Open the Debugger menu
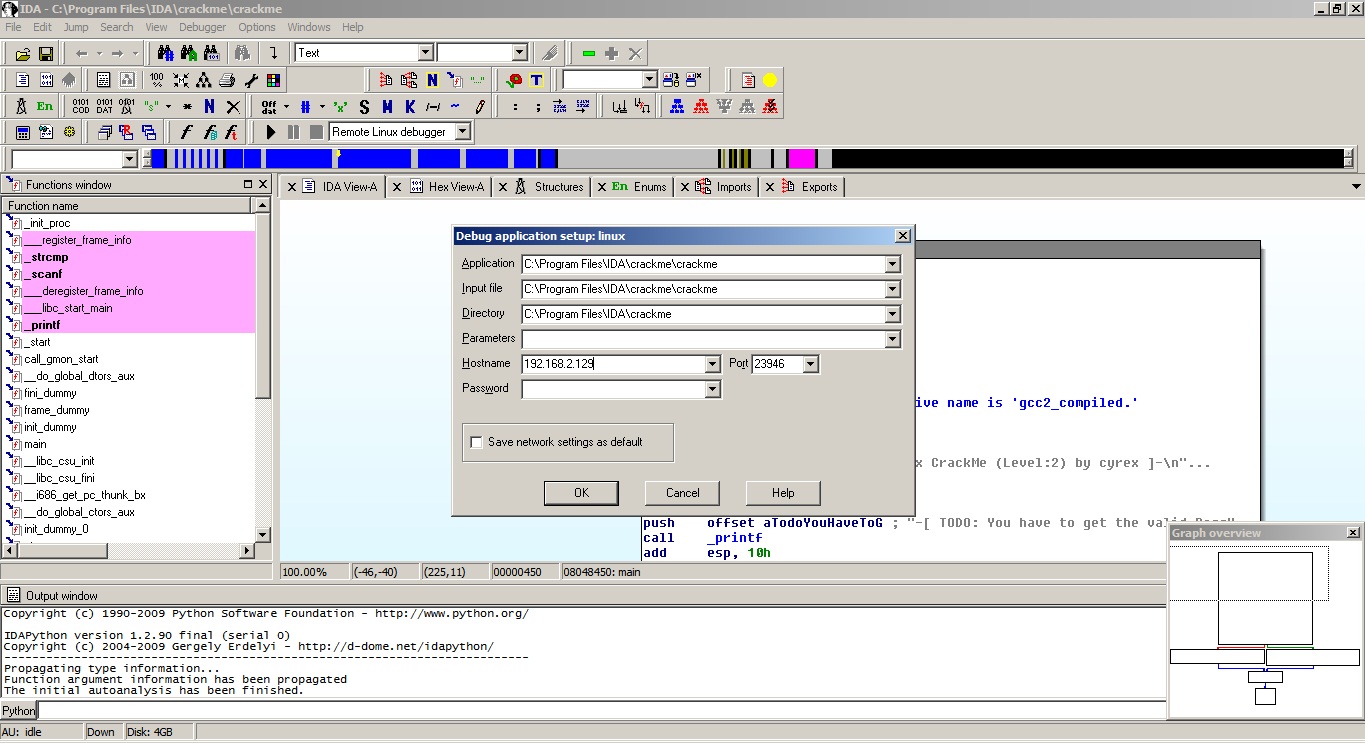Image resolution: width=1365 pixels, height=743 pixels. coord(202,27)
